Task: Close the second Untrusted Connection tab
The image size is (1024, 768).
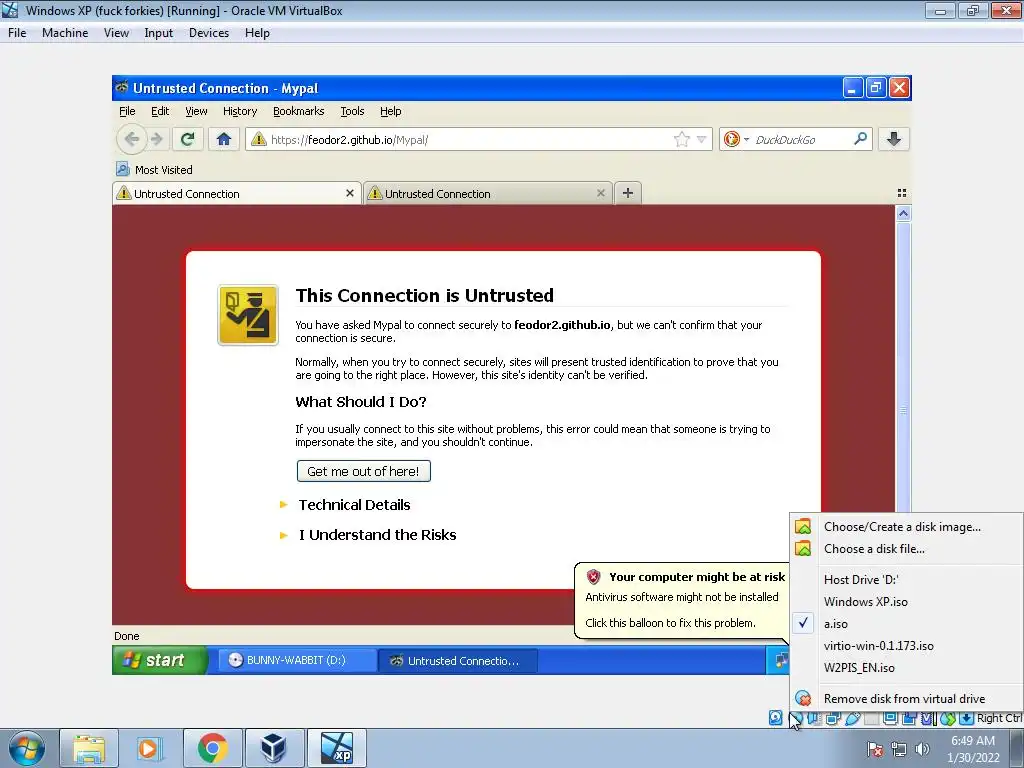Action: pyautogui.click(x=601, y=193)
